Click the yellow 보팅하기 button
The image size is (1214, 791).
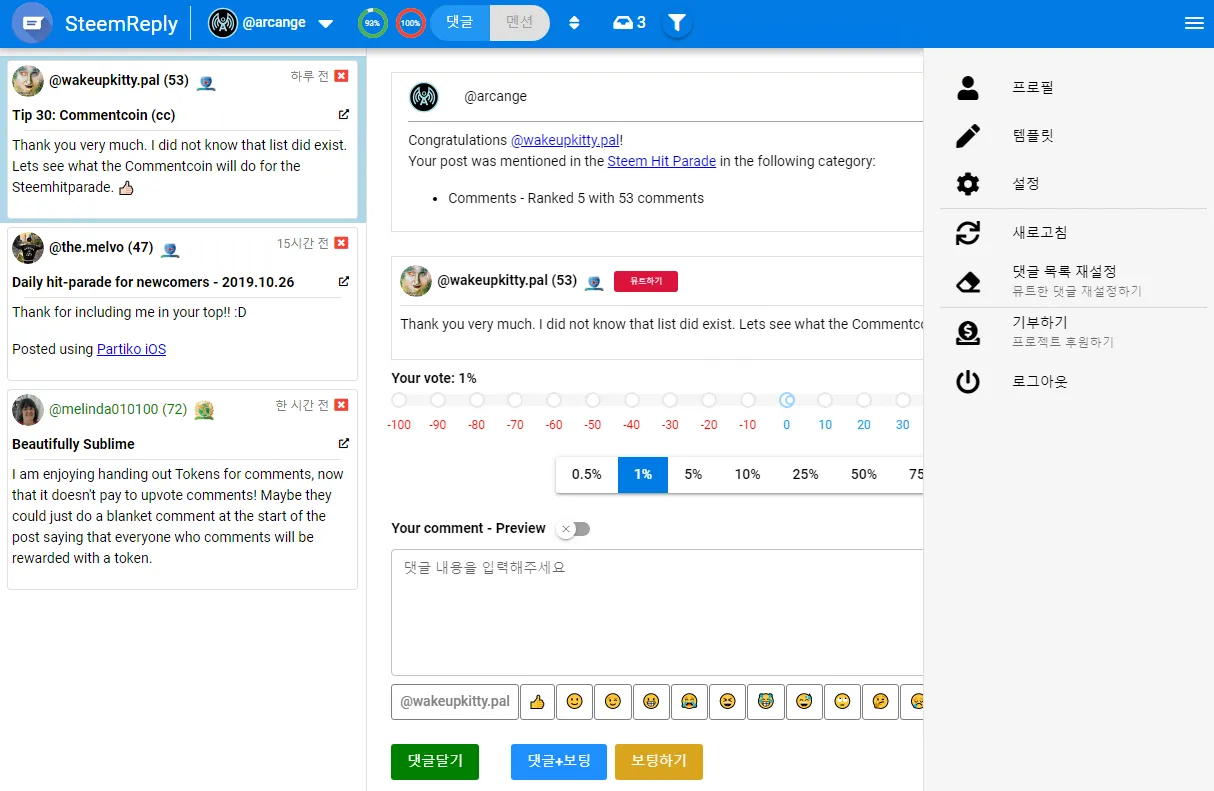659,761
